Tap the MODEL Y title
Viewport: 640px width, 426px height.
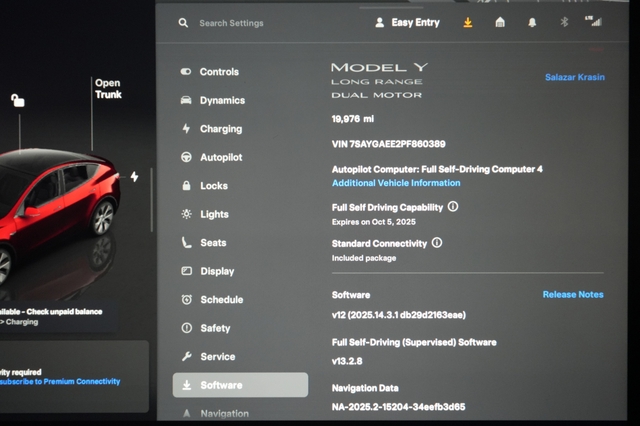(379, 67)
